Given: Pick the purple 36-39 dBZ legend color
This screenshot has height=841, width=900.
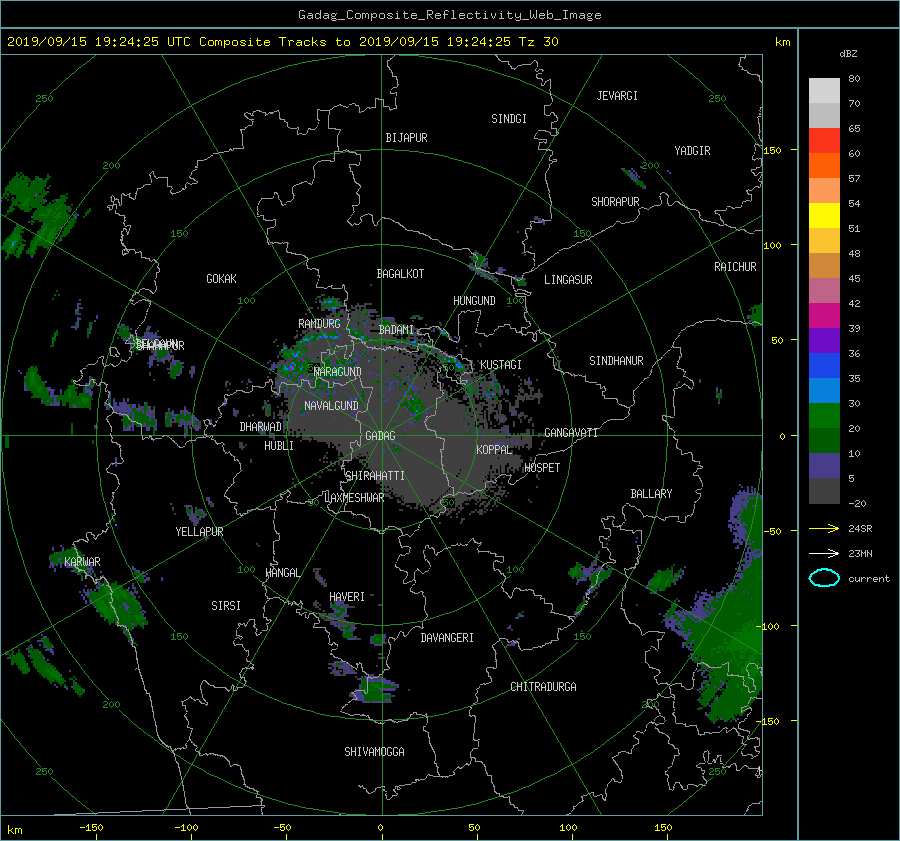Looking at the screenshot, I should (x=824, y=340).
